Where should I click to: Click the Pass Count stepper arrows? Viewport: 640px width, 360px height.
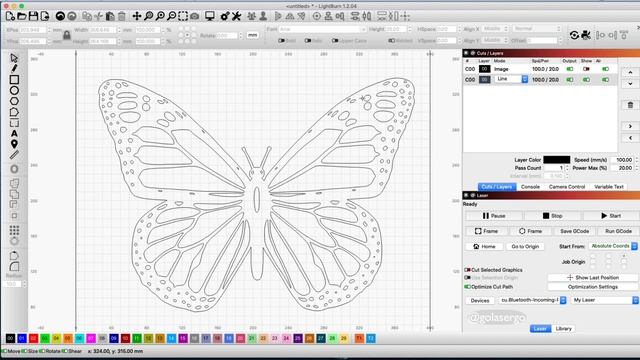(567, 168)
